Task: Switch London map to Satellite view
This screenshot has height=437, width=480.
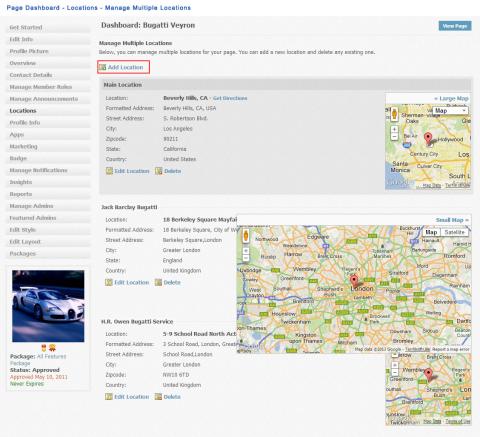Action: pos(454,232)
